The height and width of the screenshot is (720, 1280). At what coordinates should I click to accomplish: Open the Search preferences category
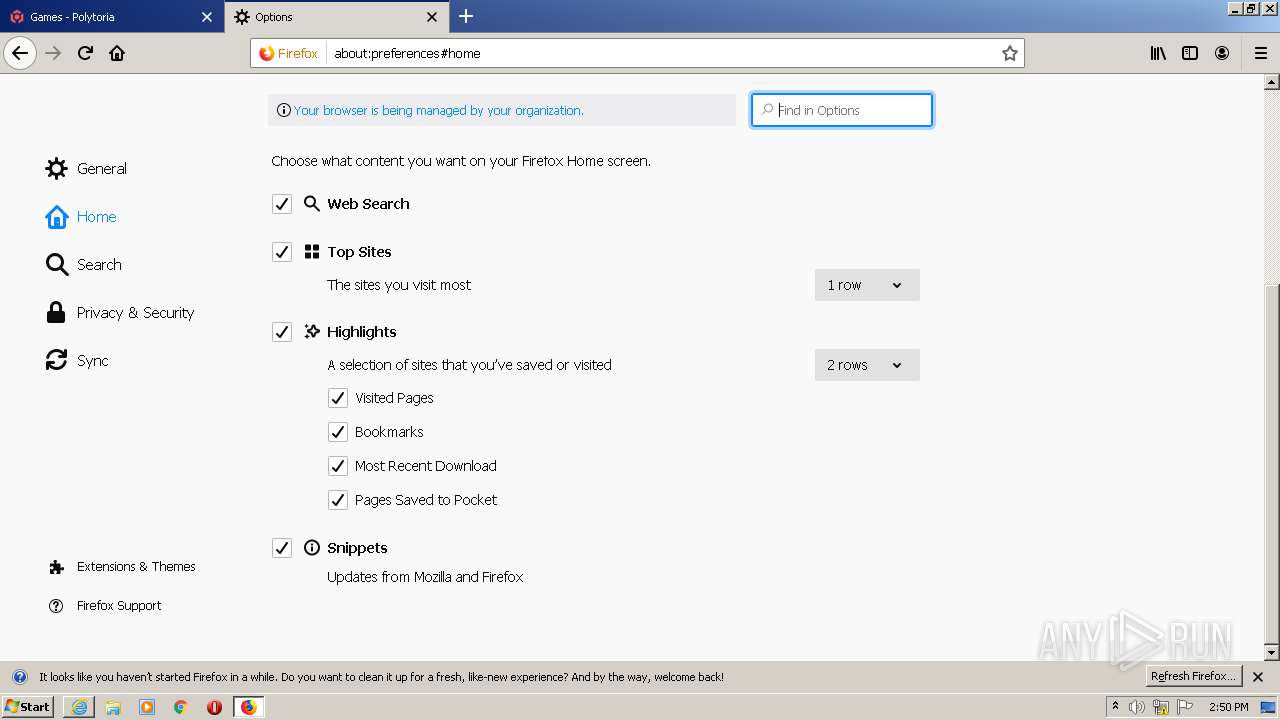point(84,265)
